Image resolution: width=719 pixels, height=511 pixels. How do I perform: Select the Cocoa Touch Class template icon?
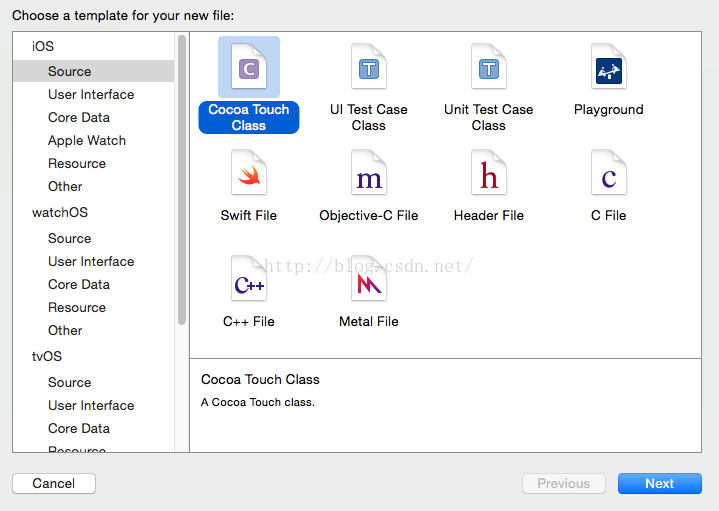[249, 67]
